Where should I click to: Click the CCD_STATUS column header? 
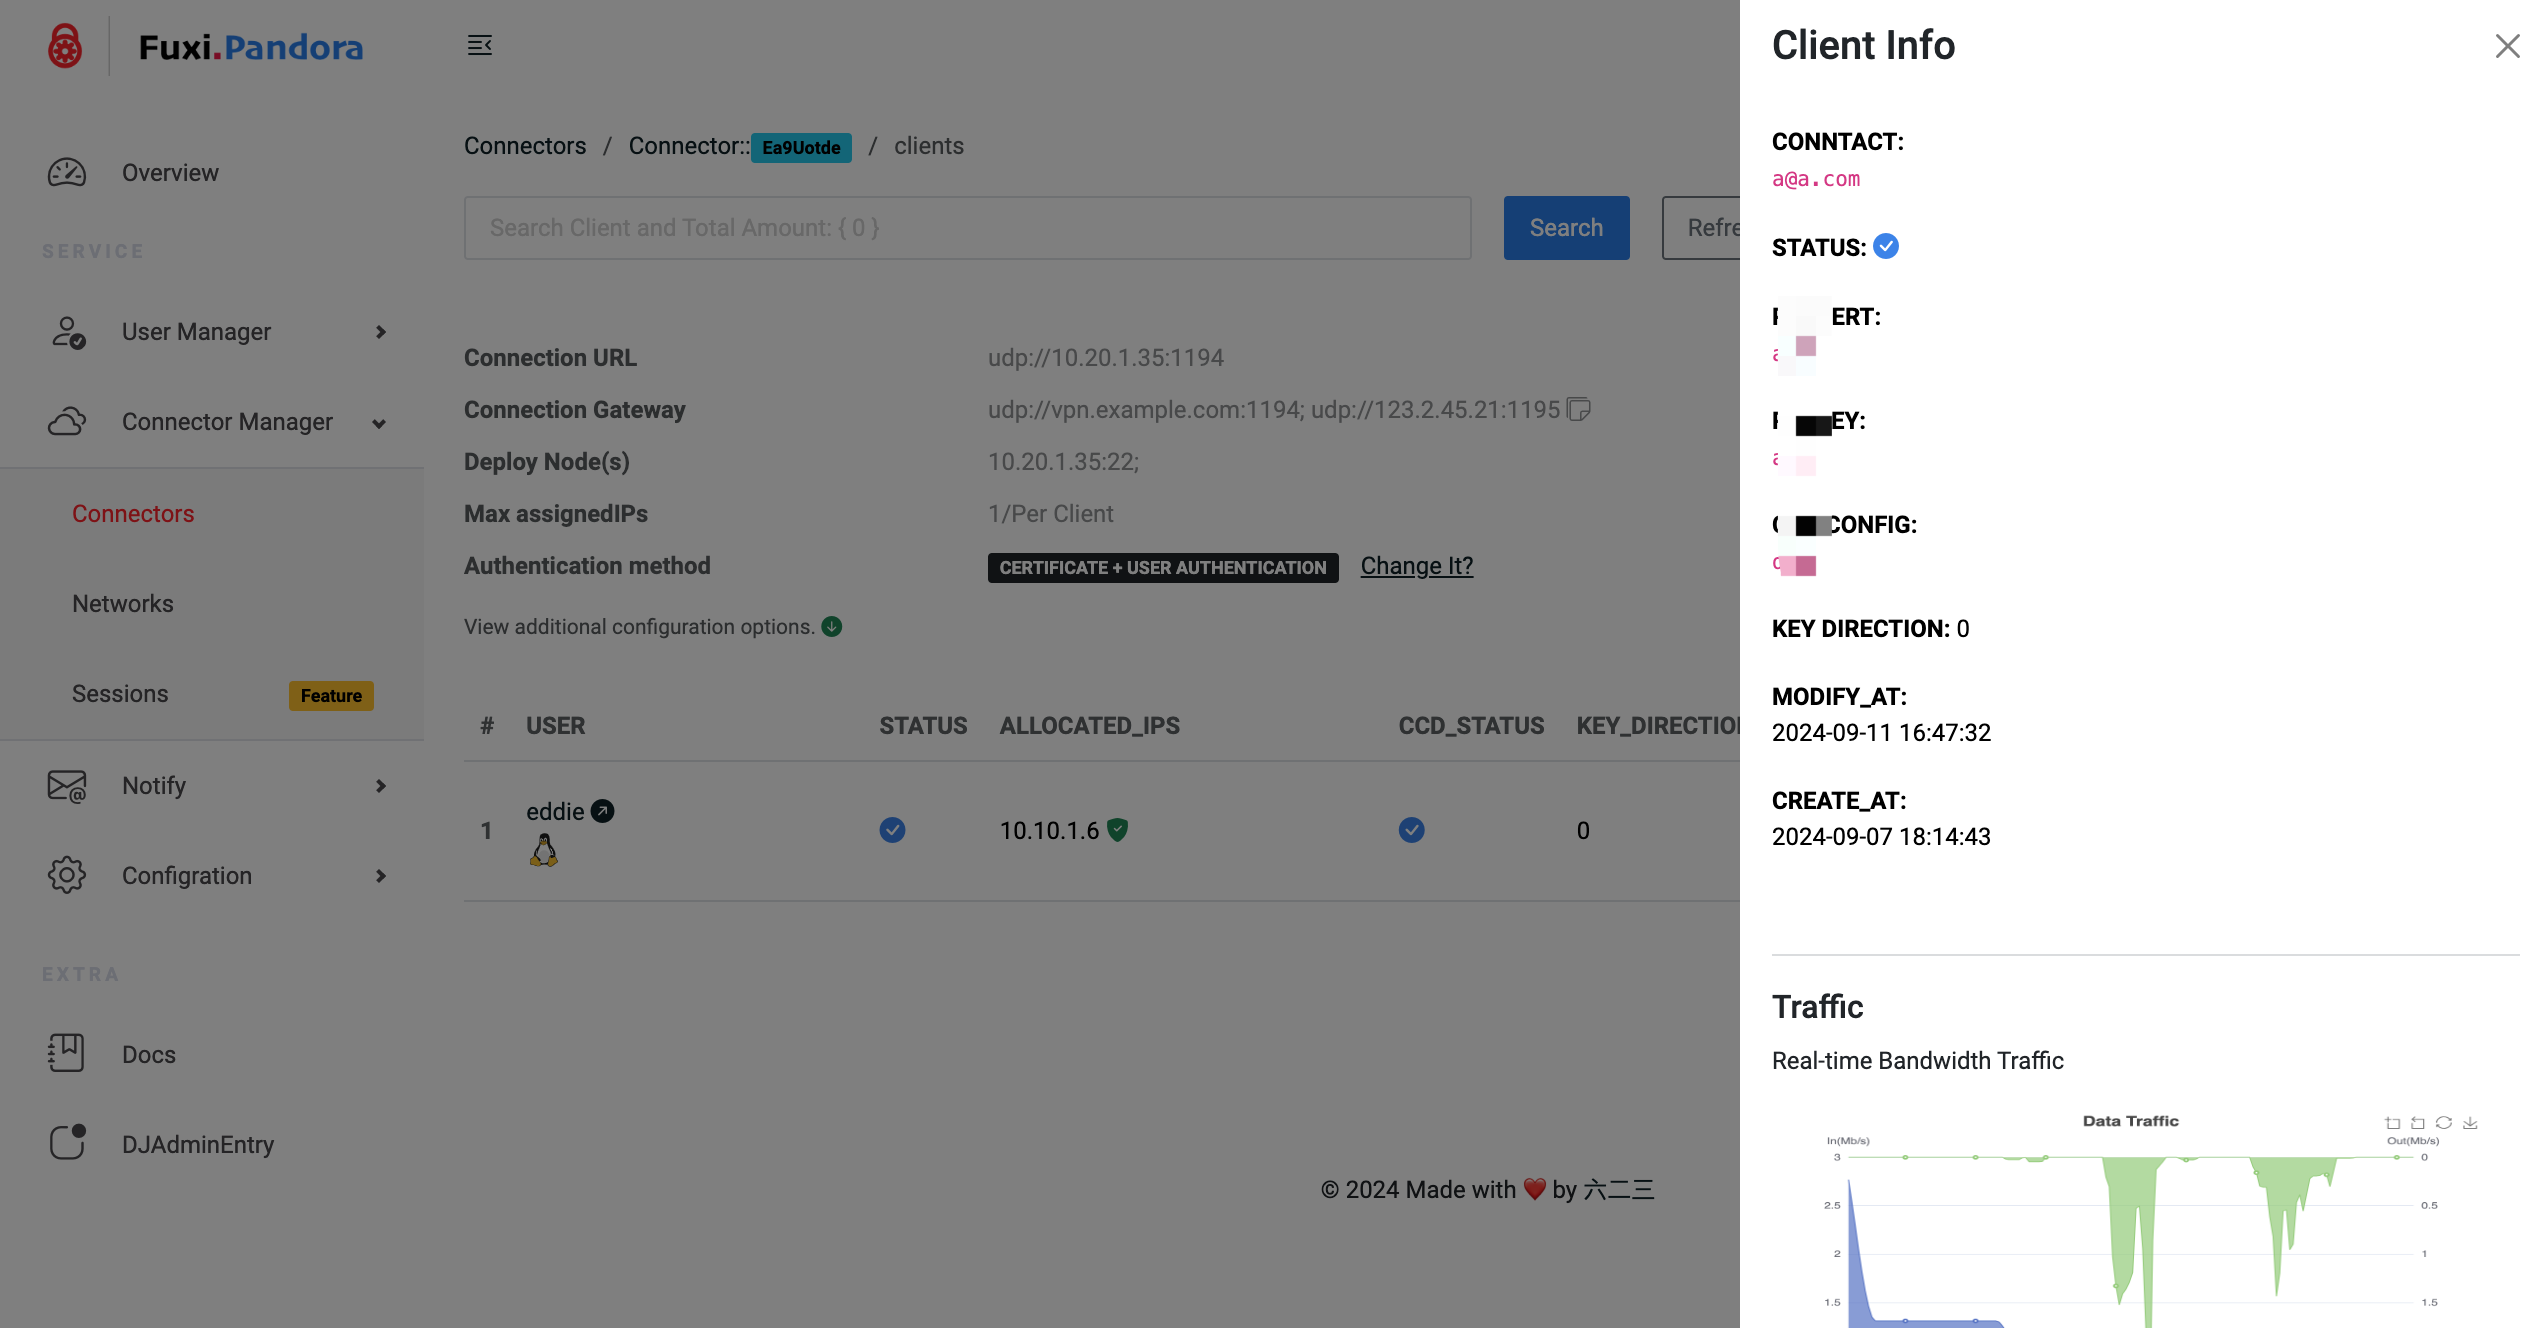coord(1472,726)
